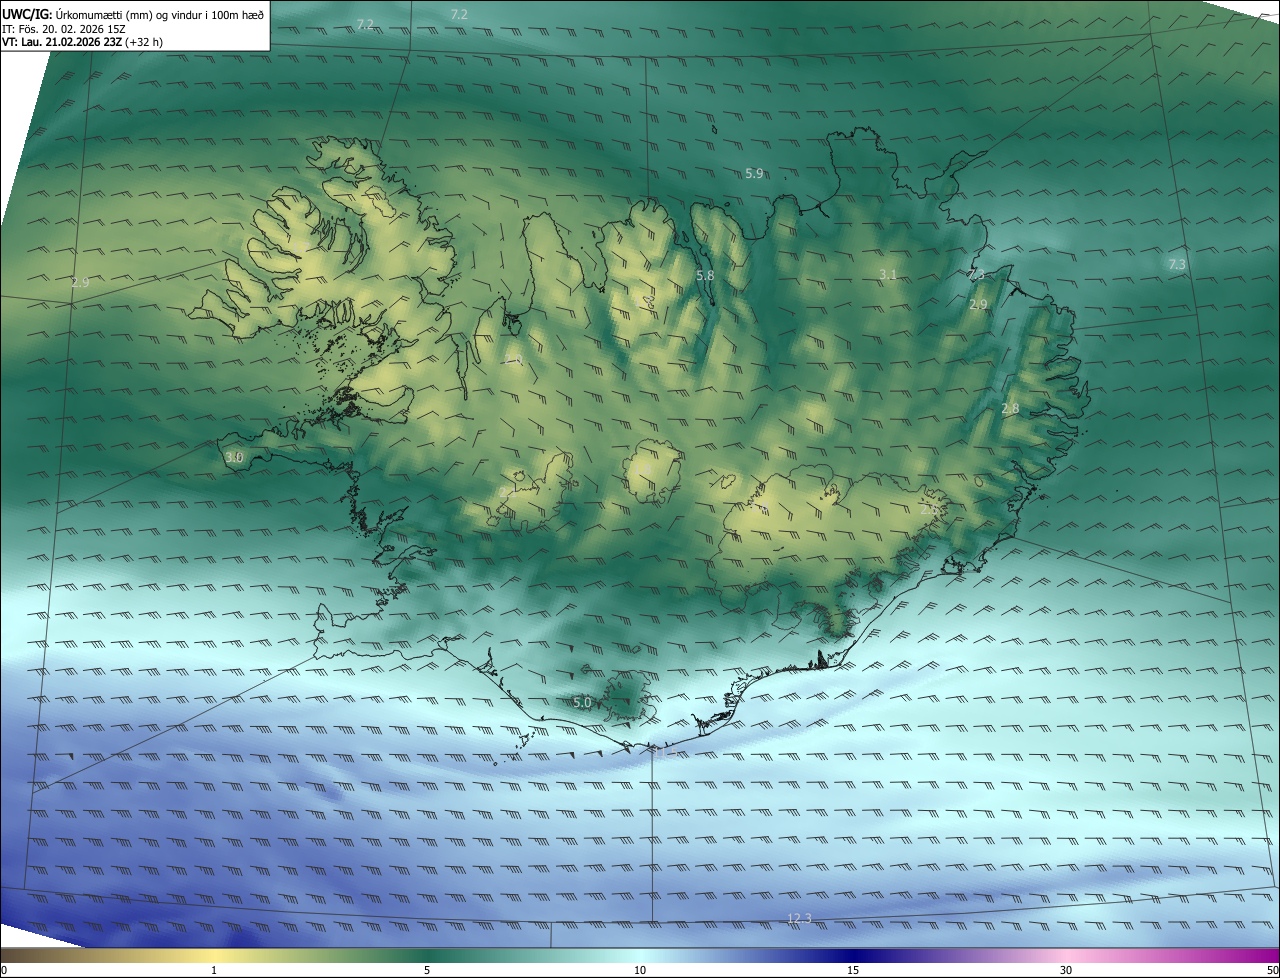Click the 2.8 value label on the map
This screenshot has height=978, width=1280.
1010,408
